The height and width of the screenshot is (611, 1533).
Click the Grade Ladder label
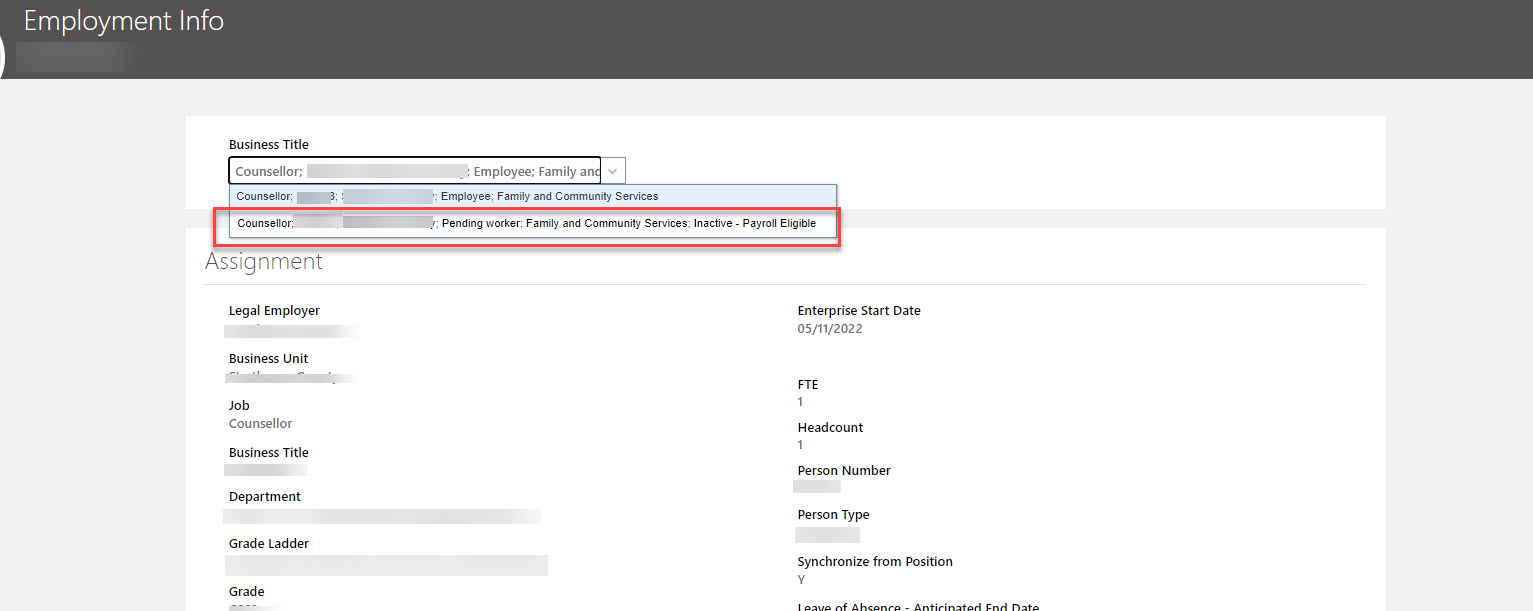pos(269,544)
